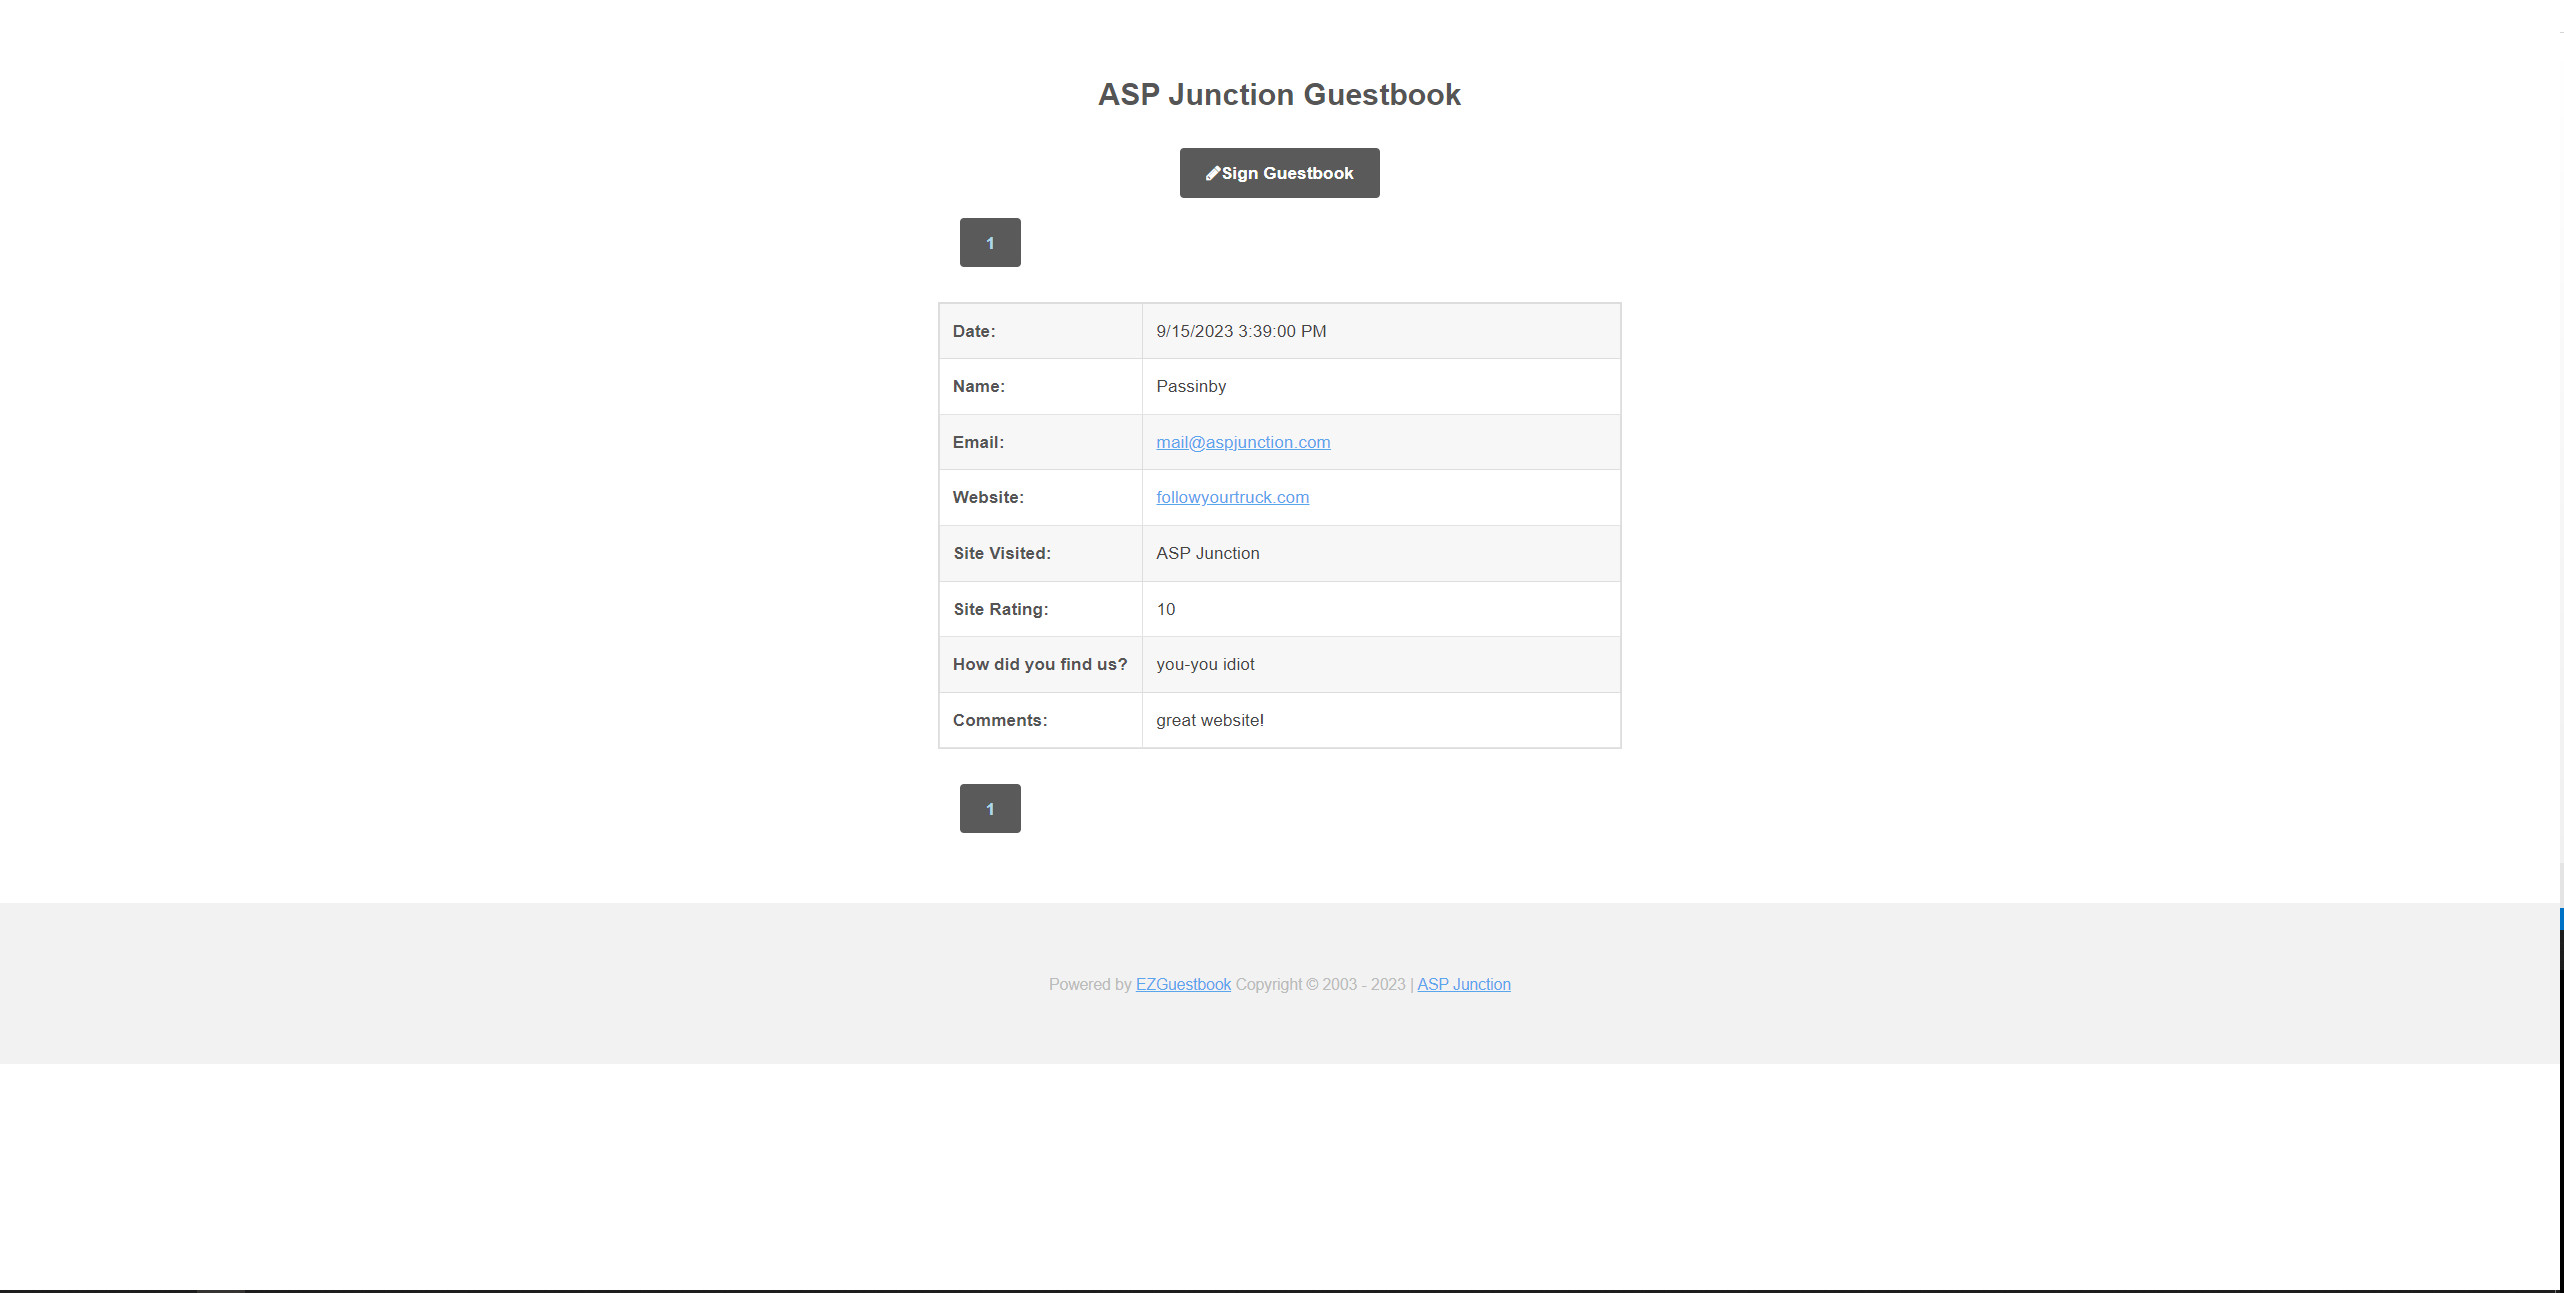Click the 'Powered by' footer text
Screen dimensions: 2564x1293
tap(1090, 984)
